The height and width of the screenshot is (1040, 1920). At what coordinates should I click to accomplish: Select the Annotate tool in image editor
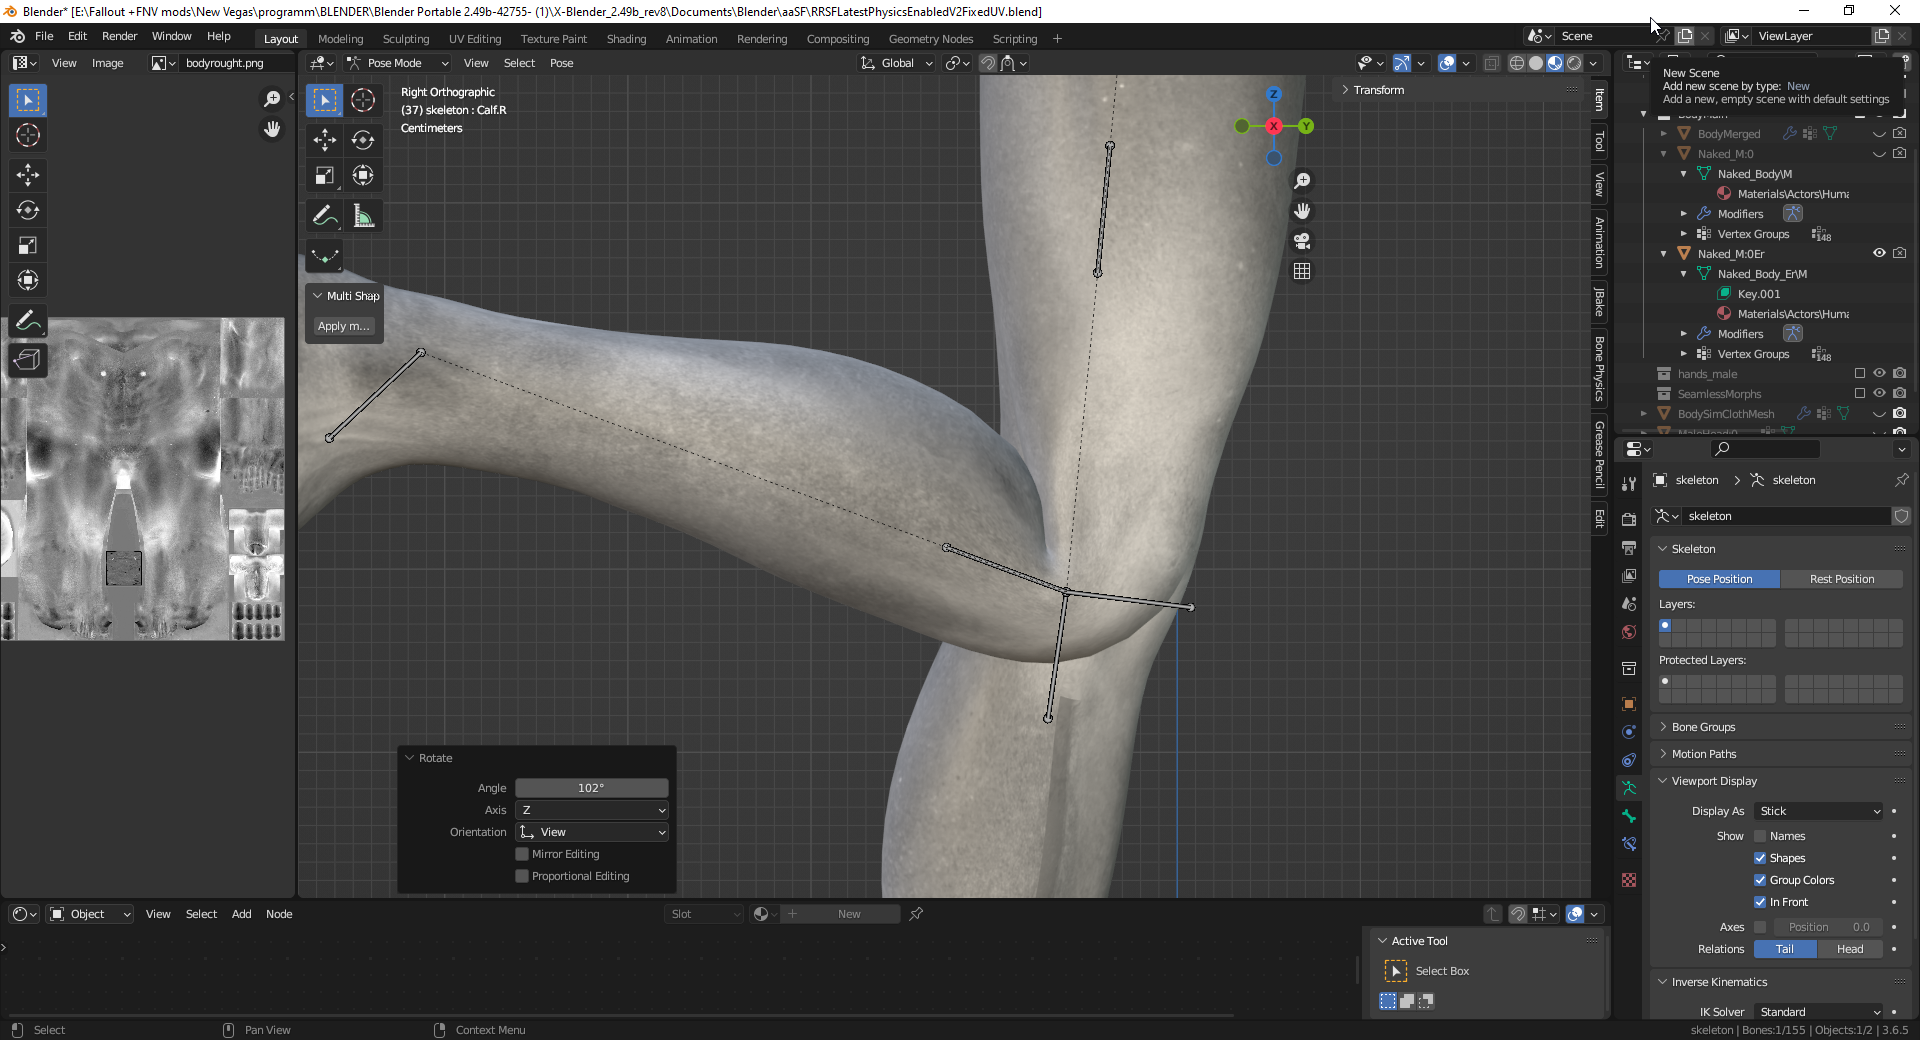coord(28,321)
